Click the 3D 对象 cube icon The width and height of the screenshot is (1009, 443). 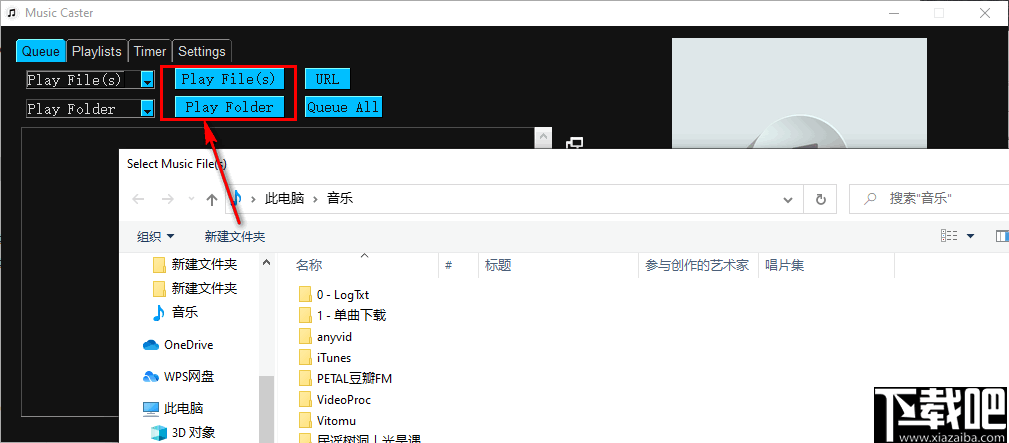(x=158, y=433)
